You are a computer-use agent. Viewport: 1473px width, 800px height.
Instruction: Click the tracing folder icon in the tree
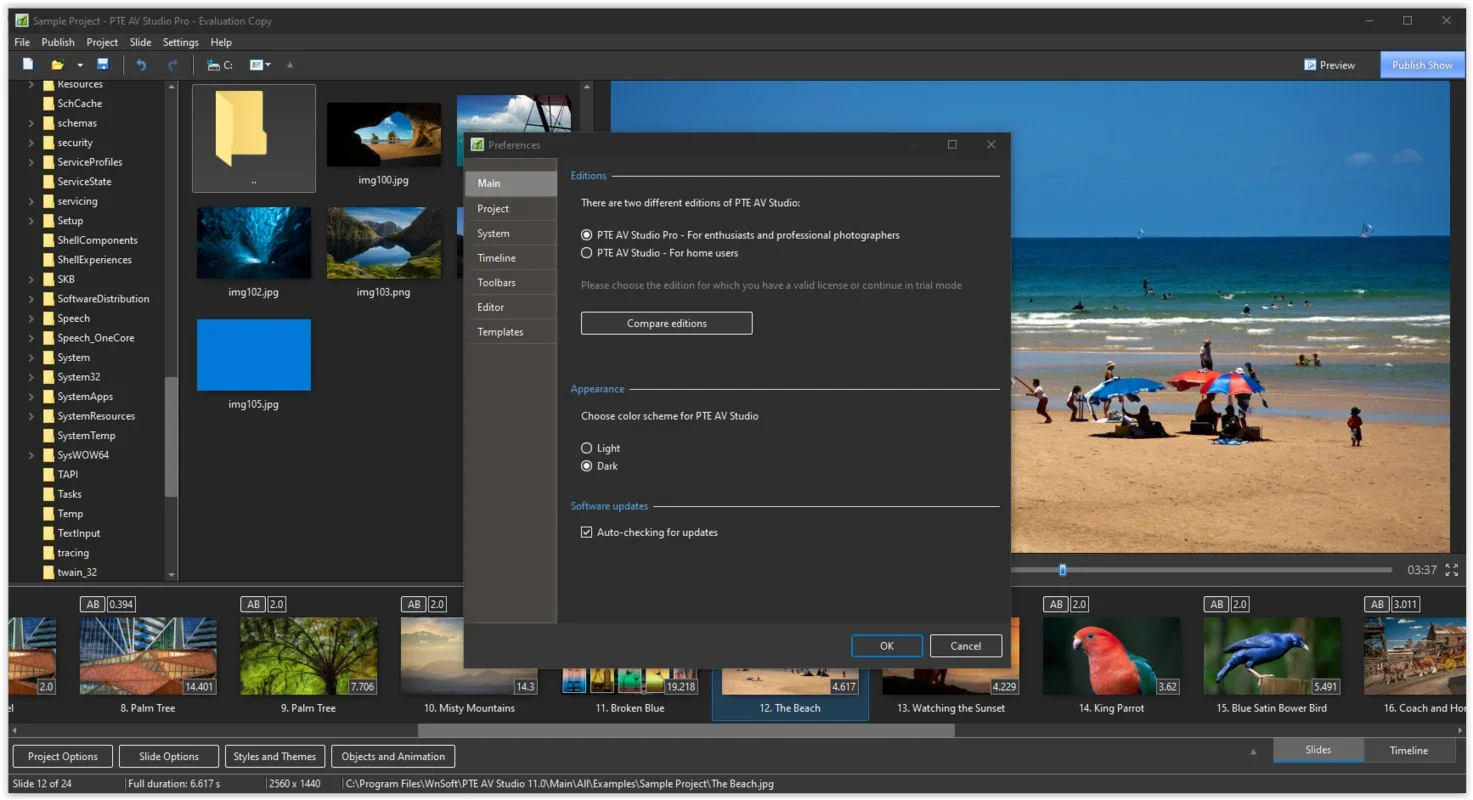(49, 553)
